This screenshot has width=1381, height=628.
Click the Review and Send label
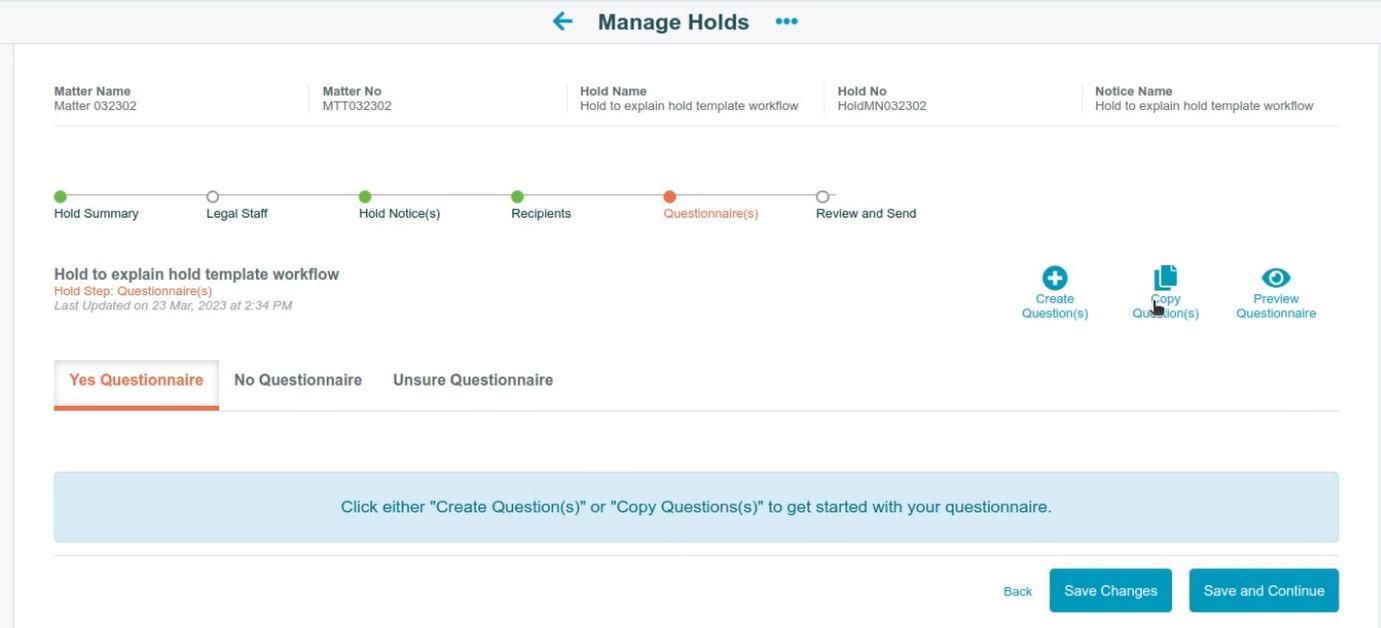[866, 214]
